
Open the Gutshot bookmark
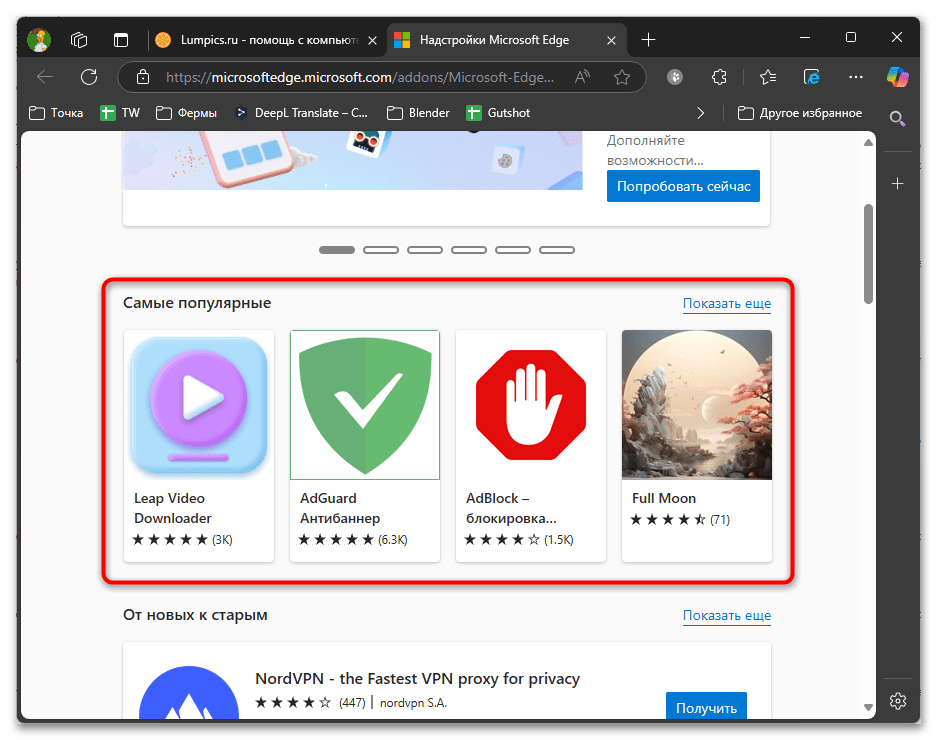(x=498, y=113)
